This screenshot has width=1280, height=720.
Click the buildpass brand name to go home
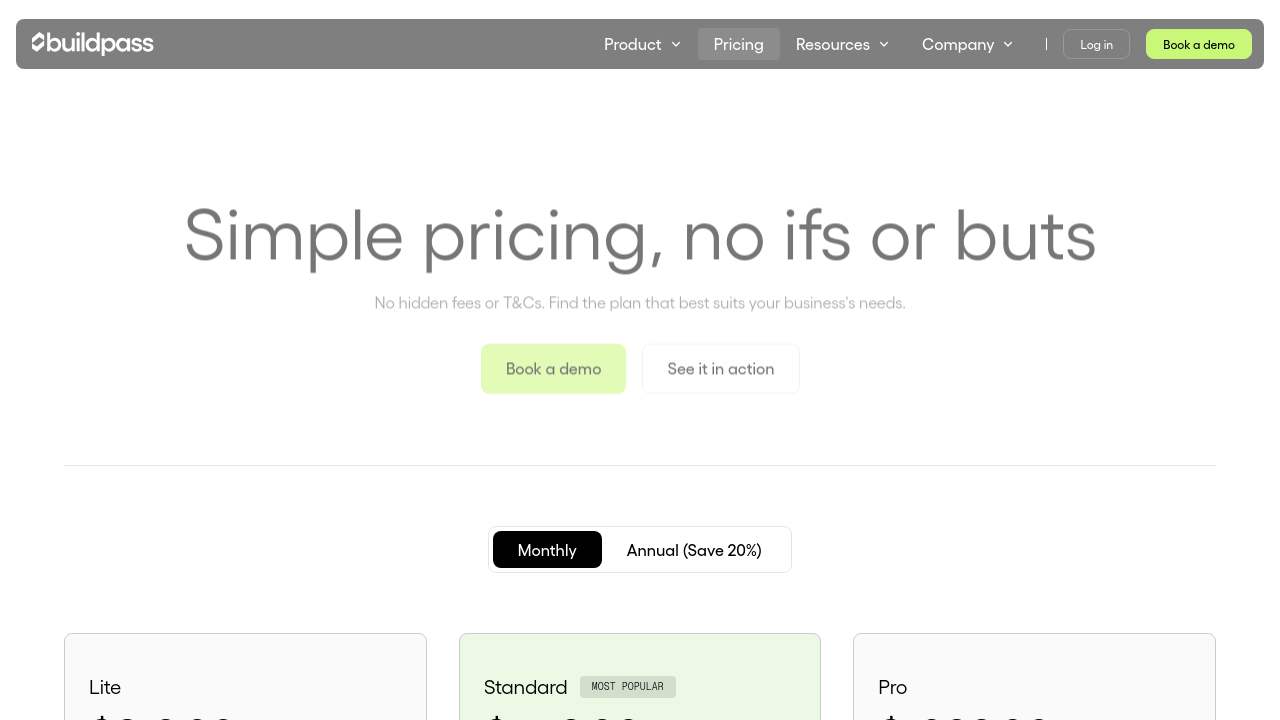tap(102, 43)
